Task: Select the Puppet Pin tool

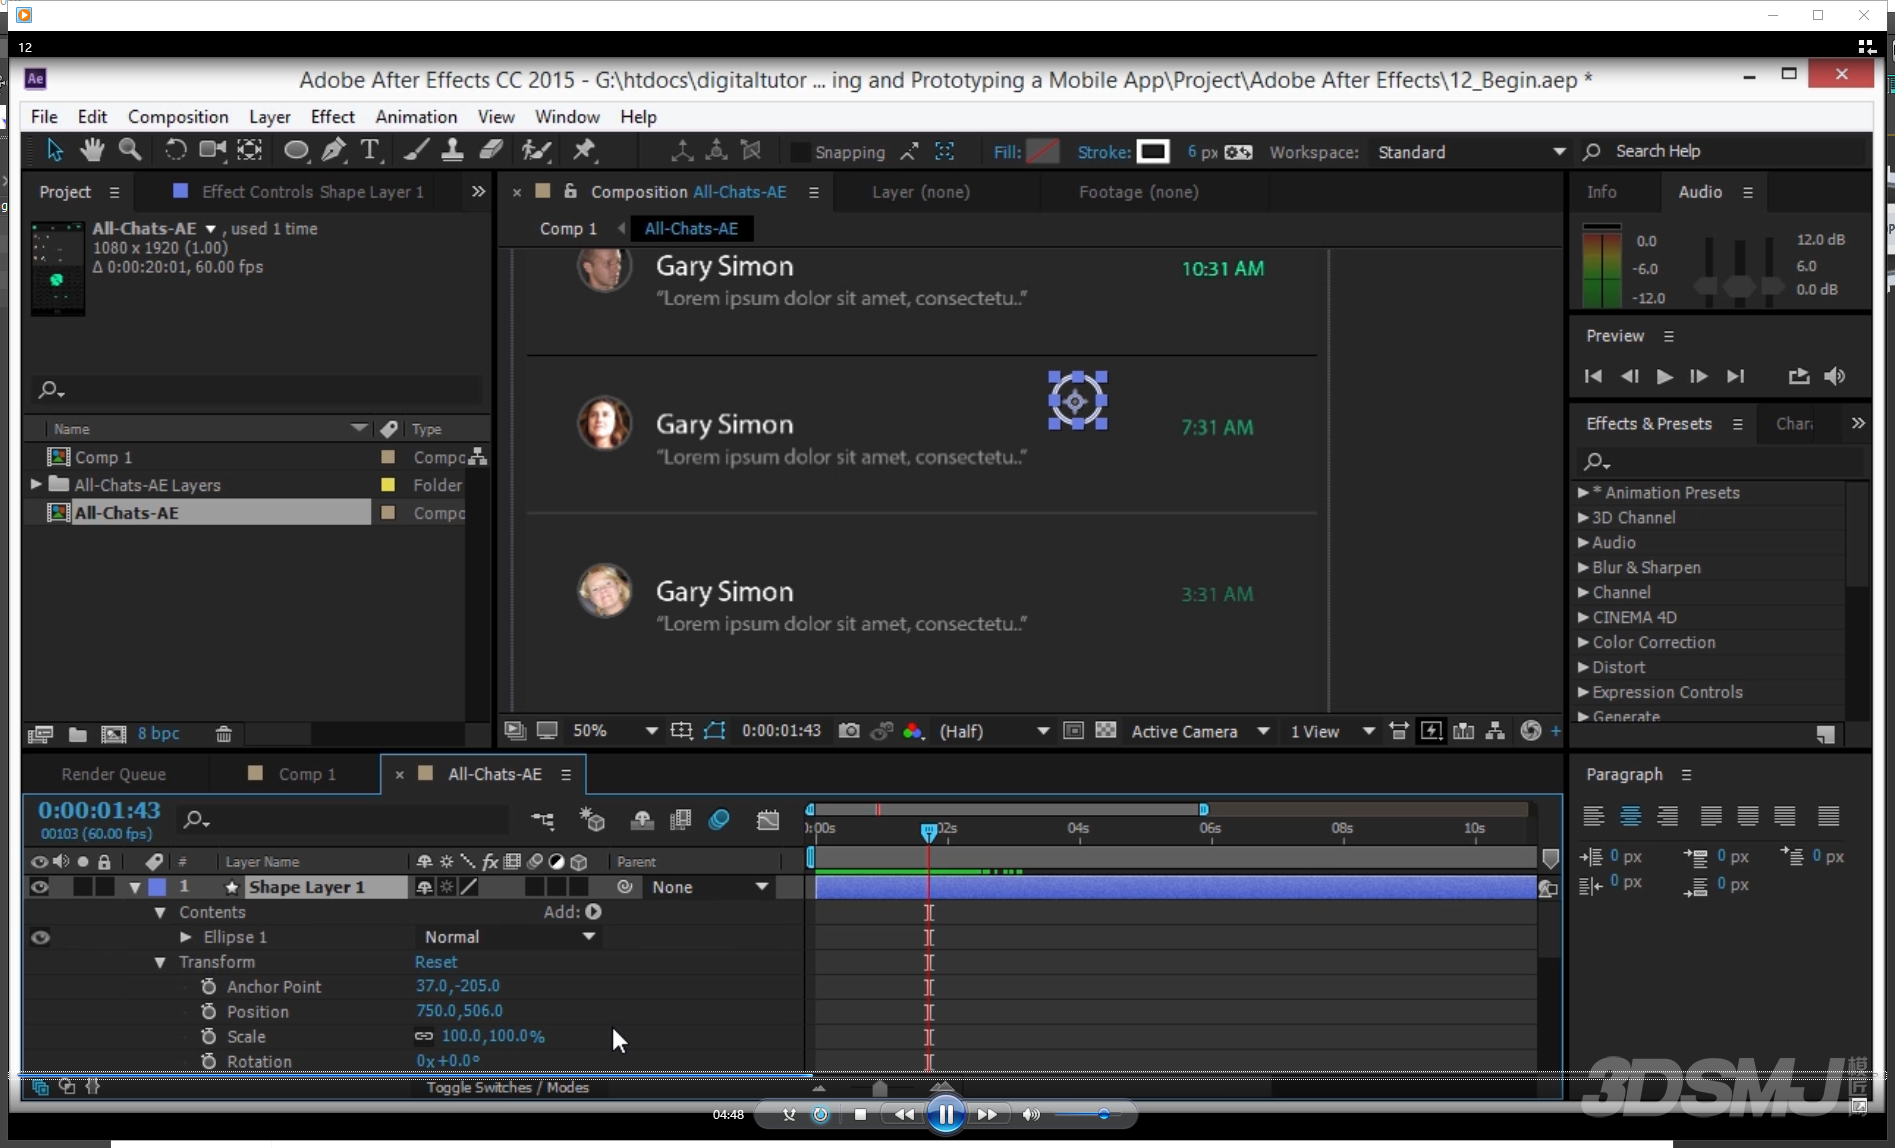Action: (x=584, y=151)
